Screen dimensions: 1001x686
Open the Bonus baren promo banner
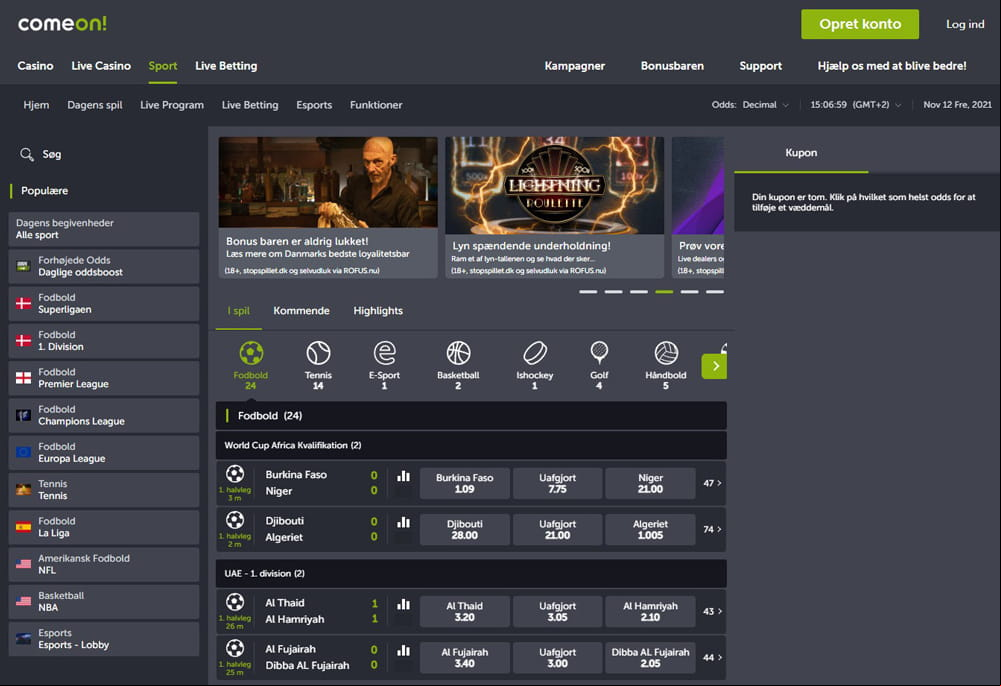tap(328, 207)
